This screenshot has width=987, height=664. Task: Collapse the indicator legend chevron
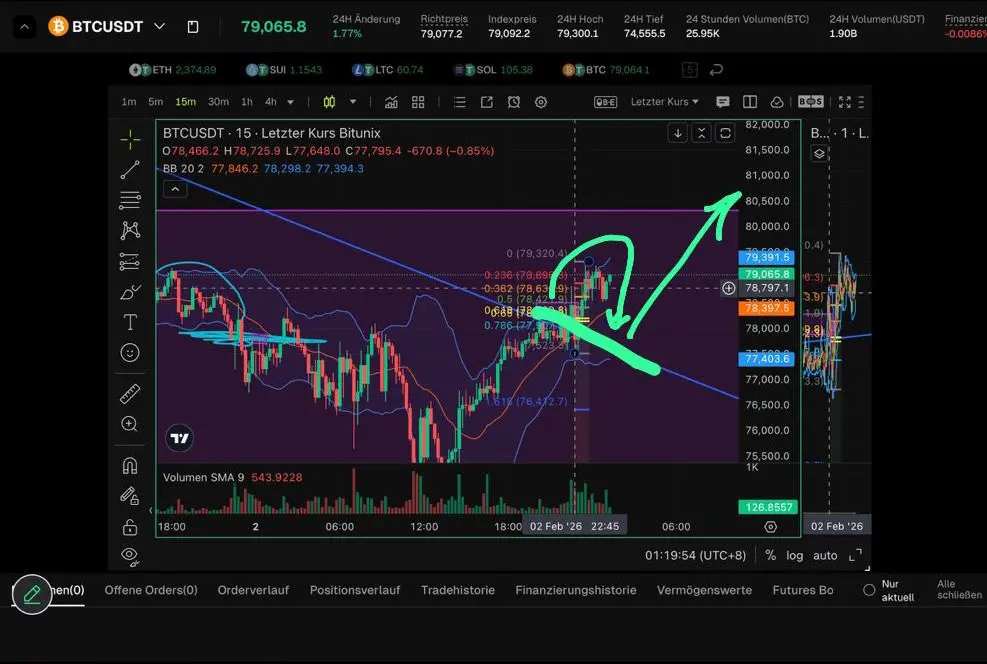click(x=175, y=189)
